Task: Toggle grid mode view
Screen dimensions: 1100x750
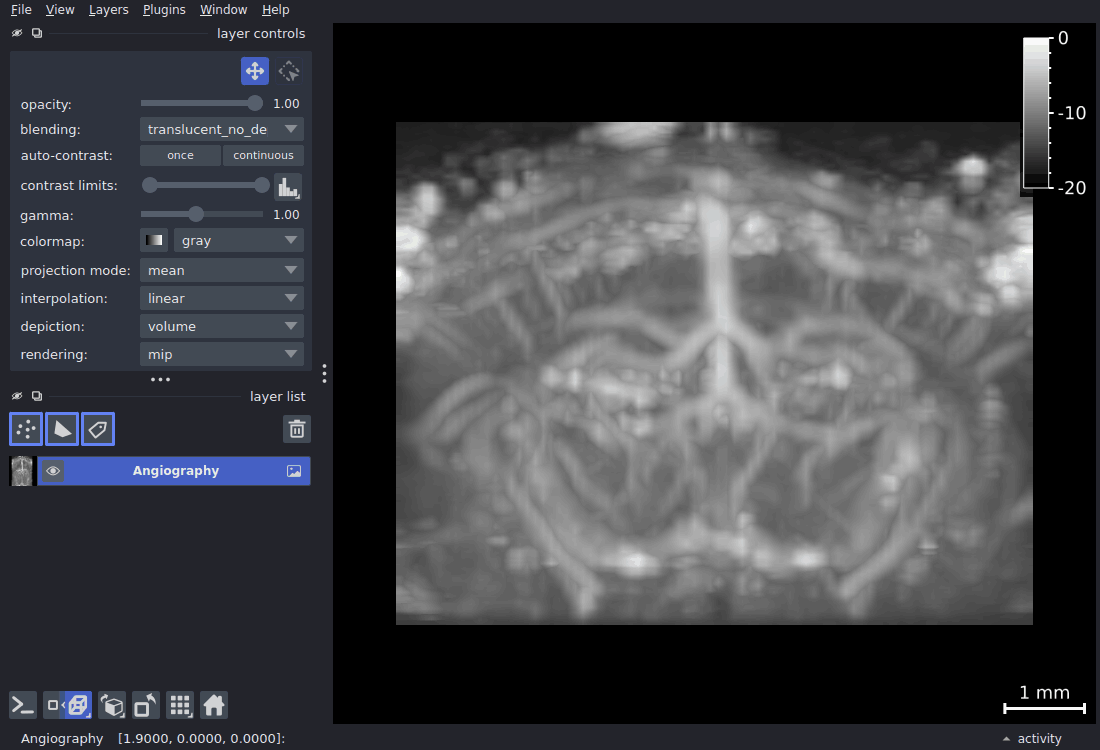Action: click(x=180, y=705)
